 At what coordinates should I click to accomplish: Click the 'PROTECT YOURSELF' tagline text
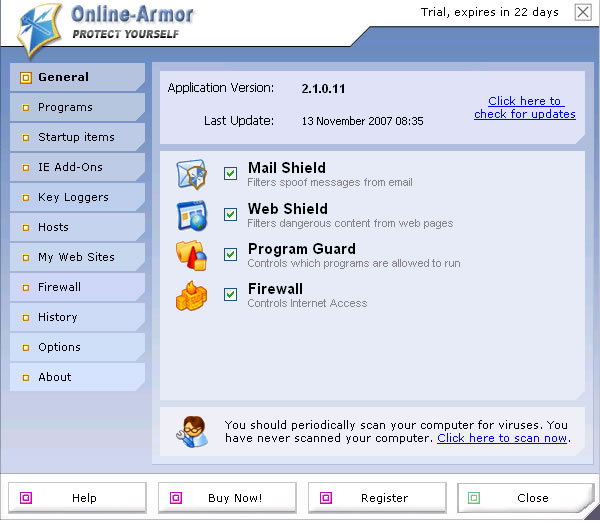[126, 34]
